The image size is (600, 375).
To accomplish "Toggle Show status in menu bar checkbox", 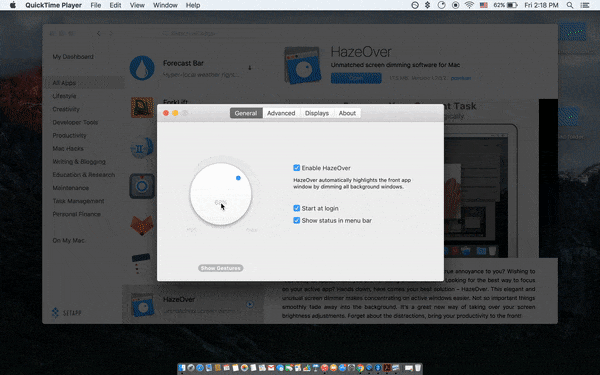I will pos(297,220).
